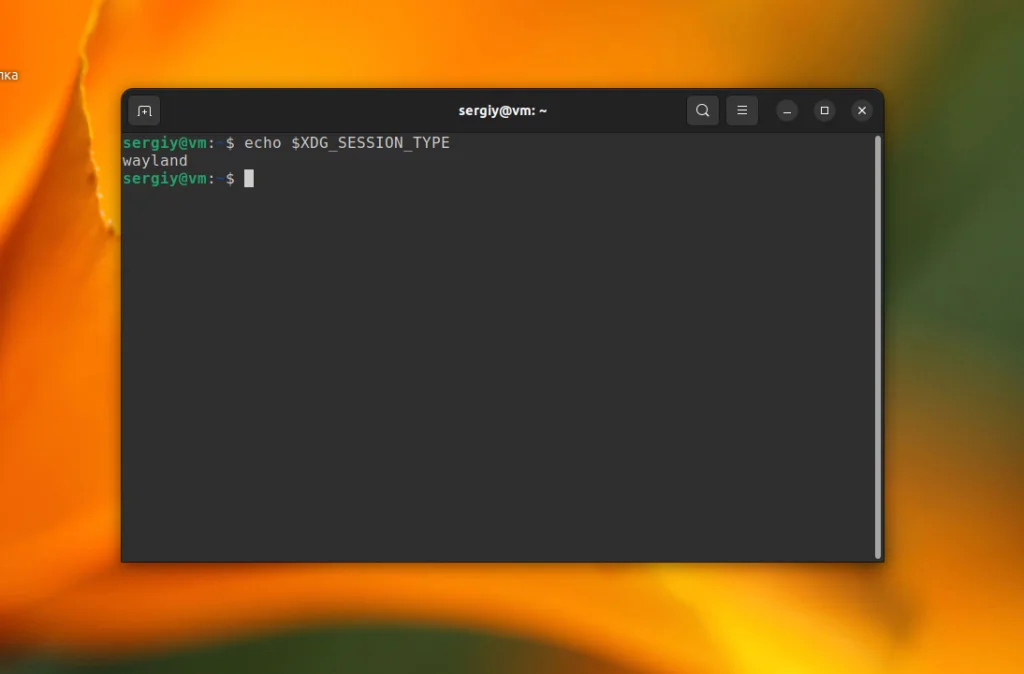Minimize the terminal window
The width and height of the screenshot is (1024, 674).
coord(786,110)
